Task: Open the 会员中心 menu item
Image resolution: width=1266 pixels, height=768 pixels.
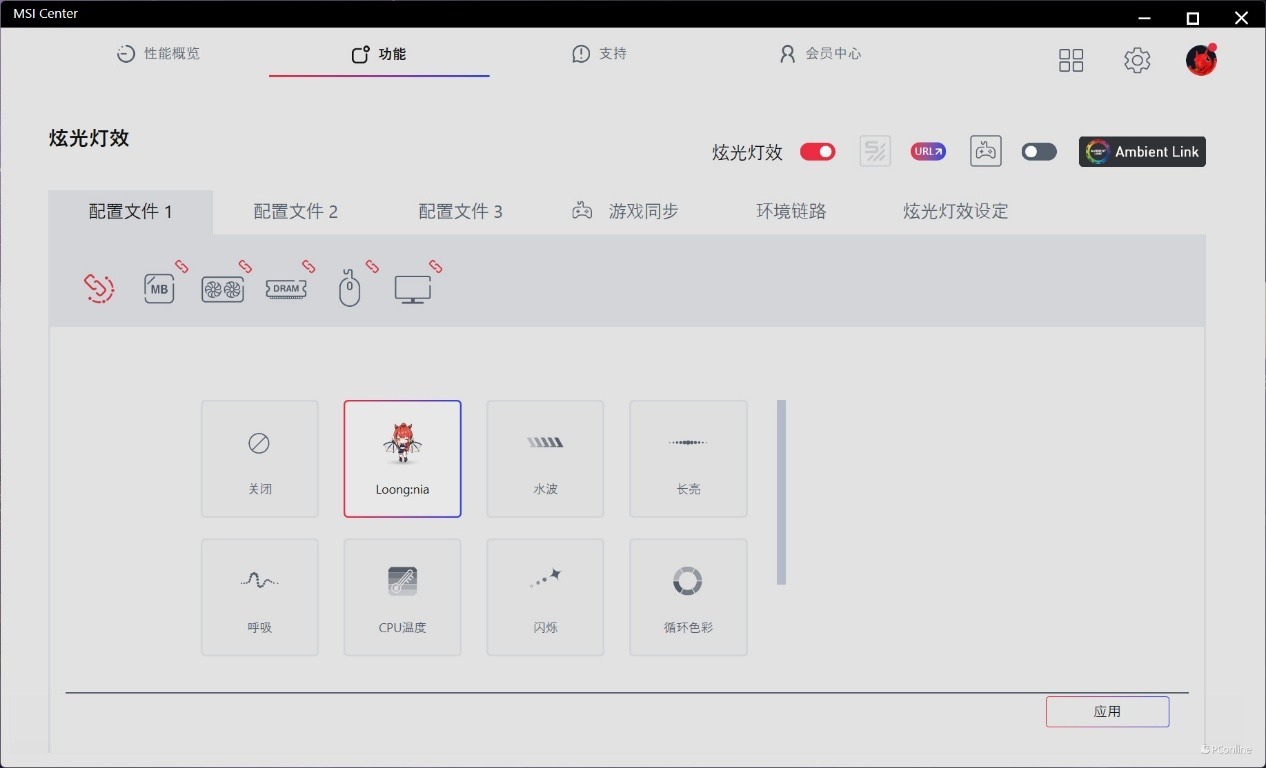Action: pos(820,54)
